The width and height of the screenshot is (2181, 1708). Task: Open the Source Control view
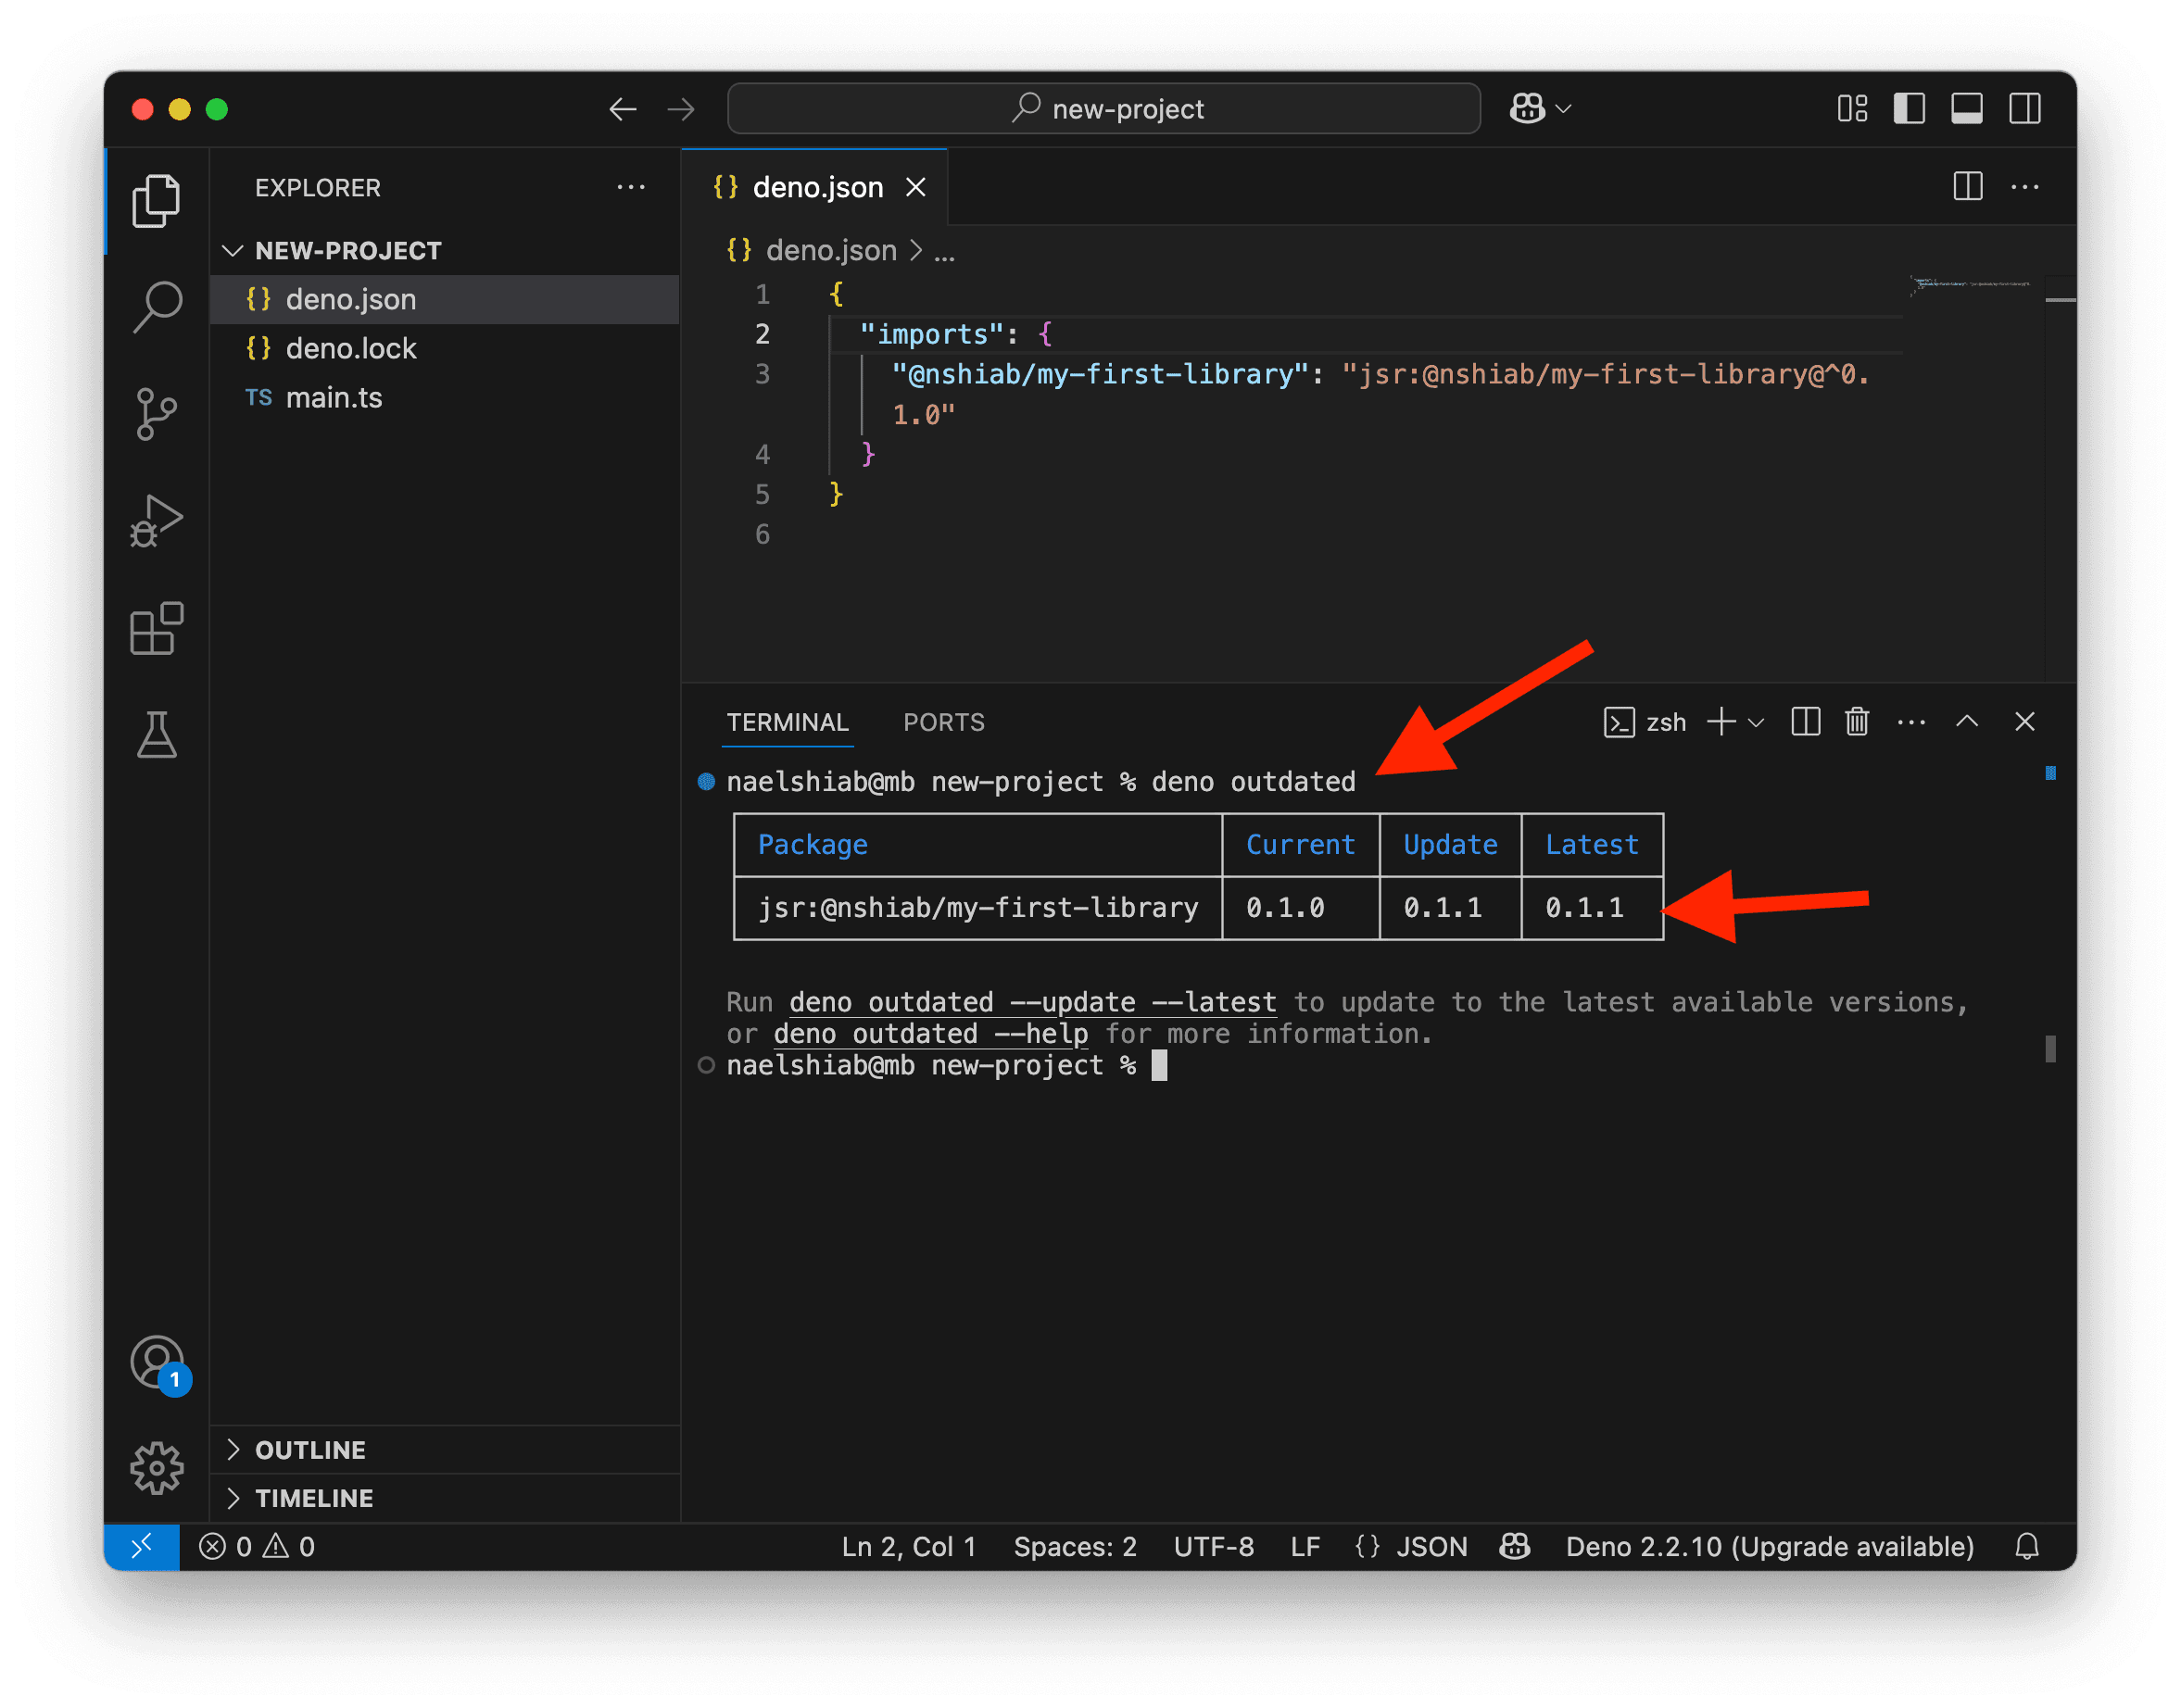coord(156,414)
